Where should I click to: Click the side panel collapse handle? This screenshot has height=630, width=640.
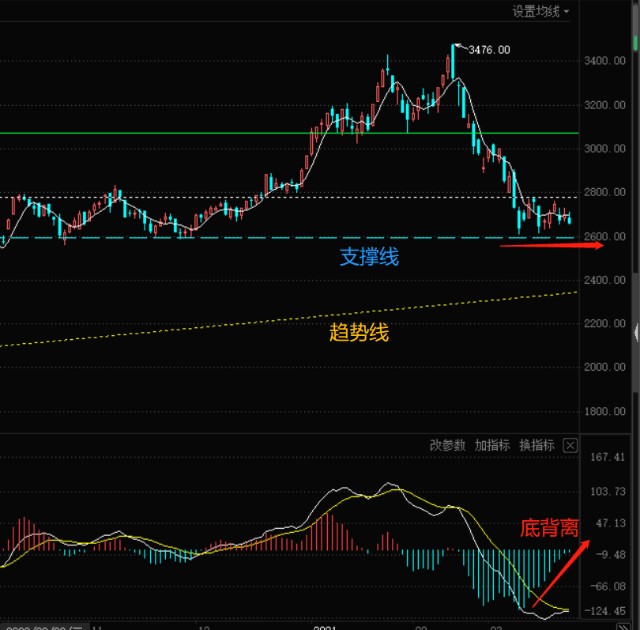pos(636,333)
